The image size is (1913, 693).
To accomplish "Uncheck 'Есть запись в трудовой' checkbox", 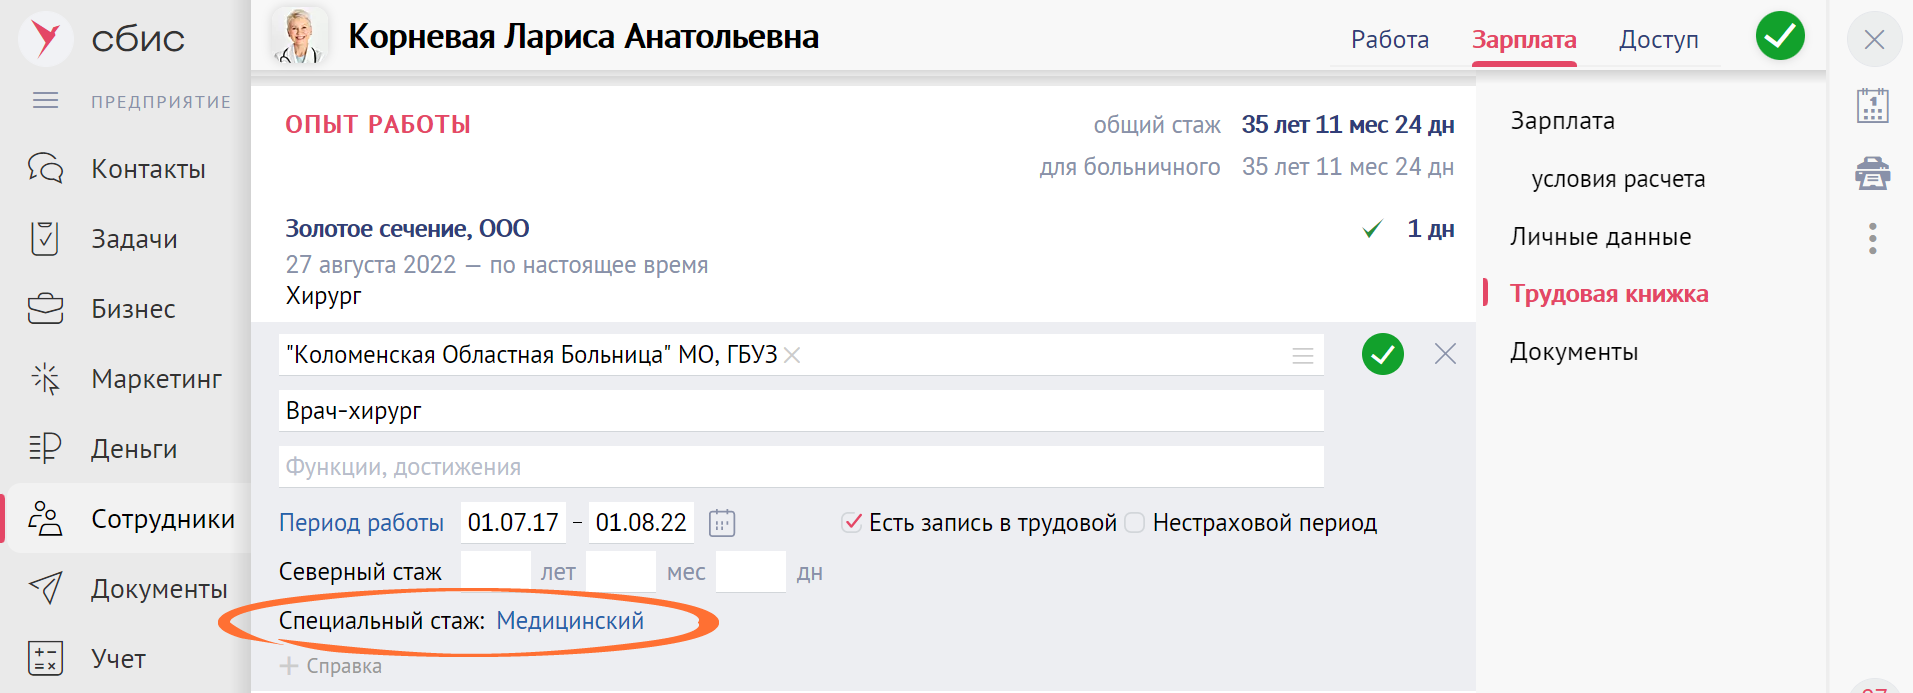I will (852, 522).
